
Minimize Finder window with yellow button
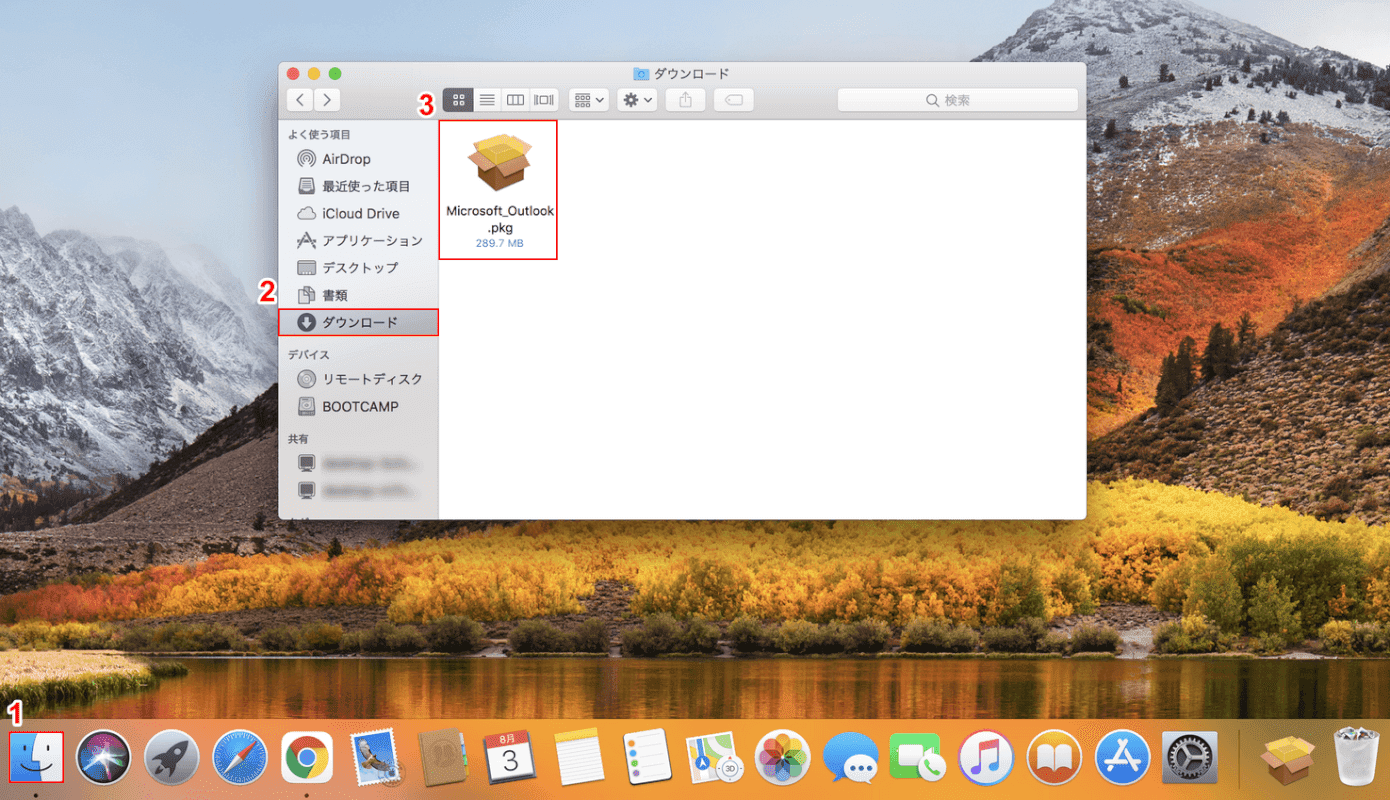314,73
